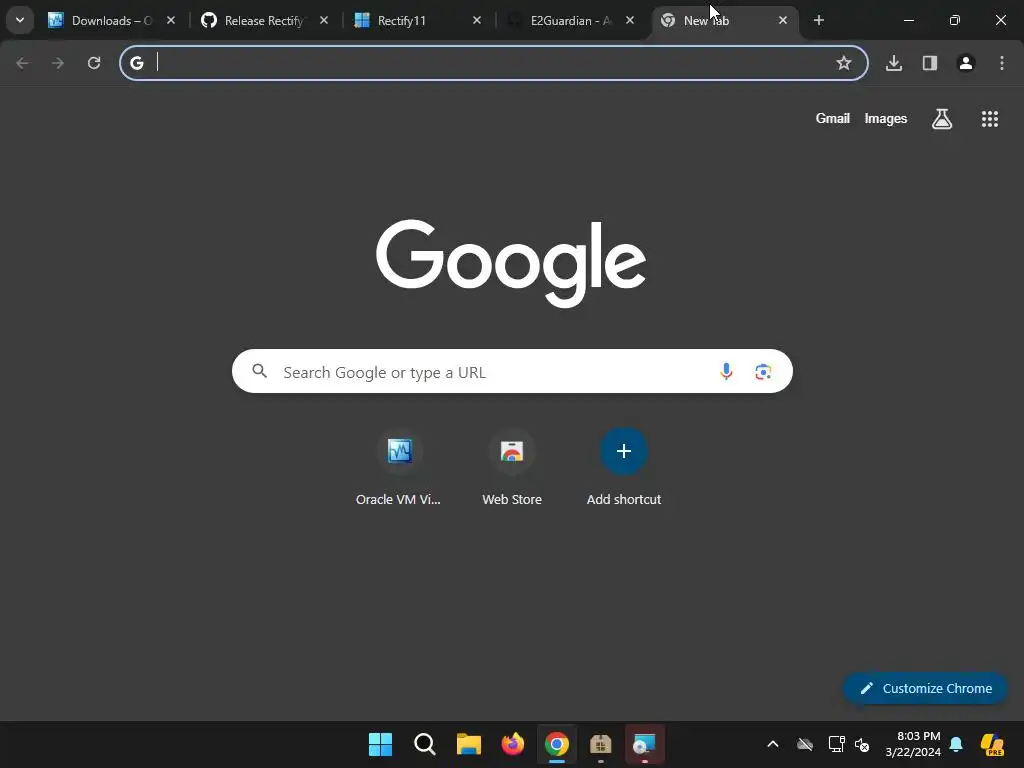Click muted volume tray icon
This screenshot has width=1024, height=768.
pos(862,744)
